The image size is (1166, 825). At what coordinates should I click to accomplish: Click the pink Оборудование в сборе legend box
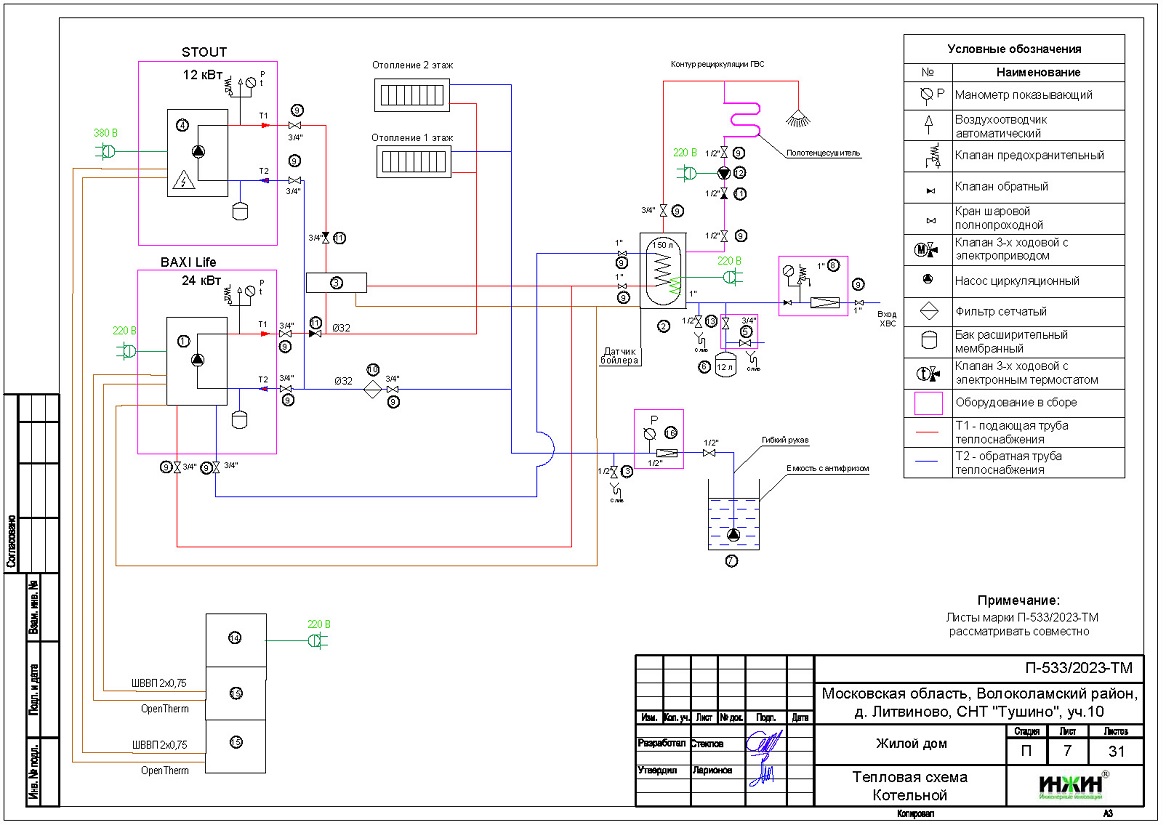(x=928, y=402)
